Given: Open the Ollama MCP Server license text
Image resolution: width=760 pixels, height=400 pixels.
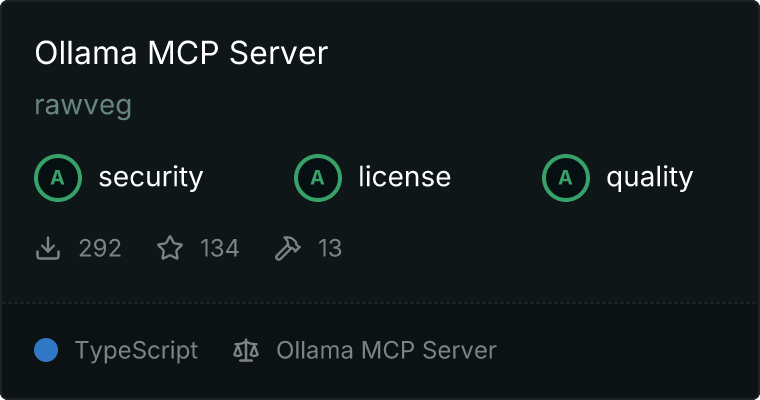Looking at the screenshot, I should click(x=386, y=350).
